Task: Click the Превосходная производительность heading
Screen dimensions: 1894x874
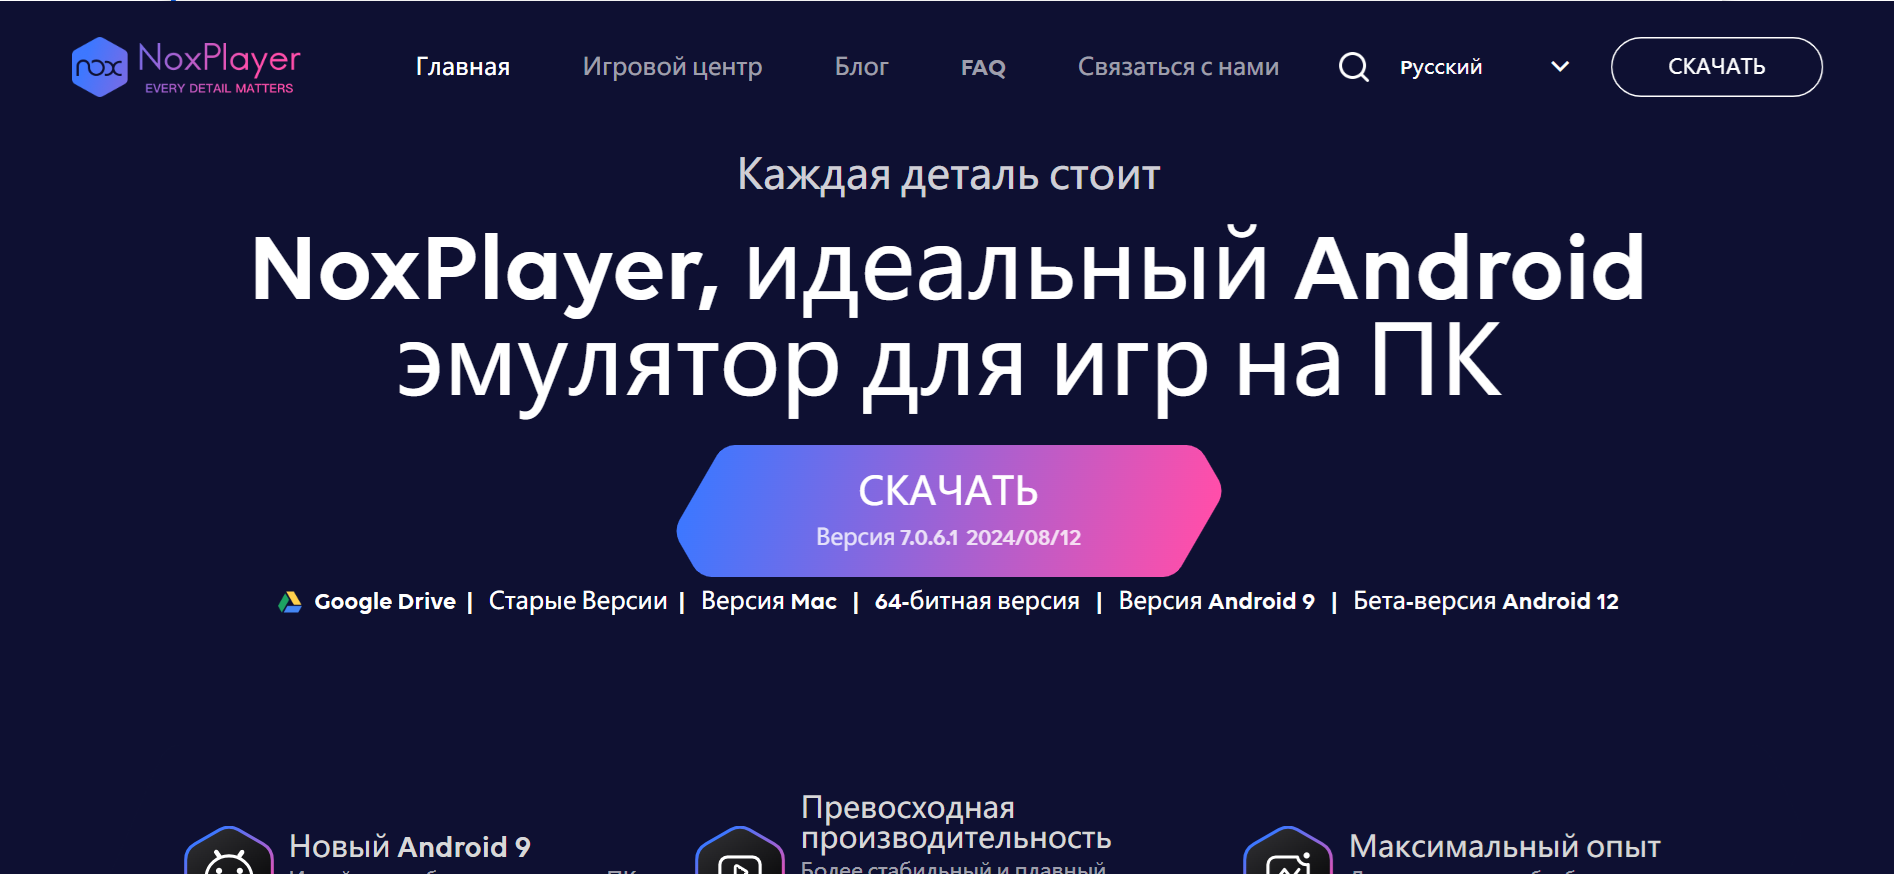Action: pos(956,822)
